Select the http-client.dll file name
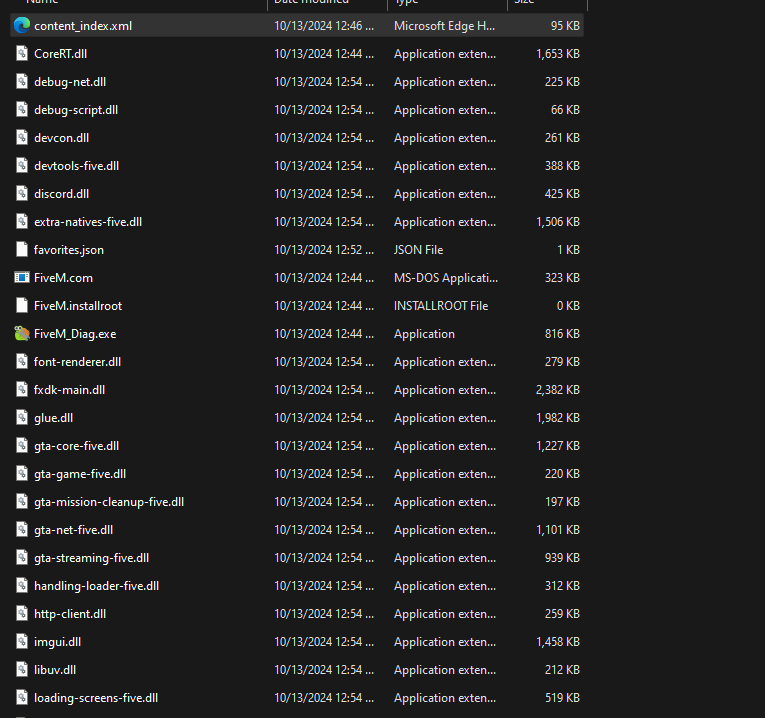The width and height of the screenshot is (765, 718). [70, 614]
